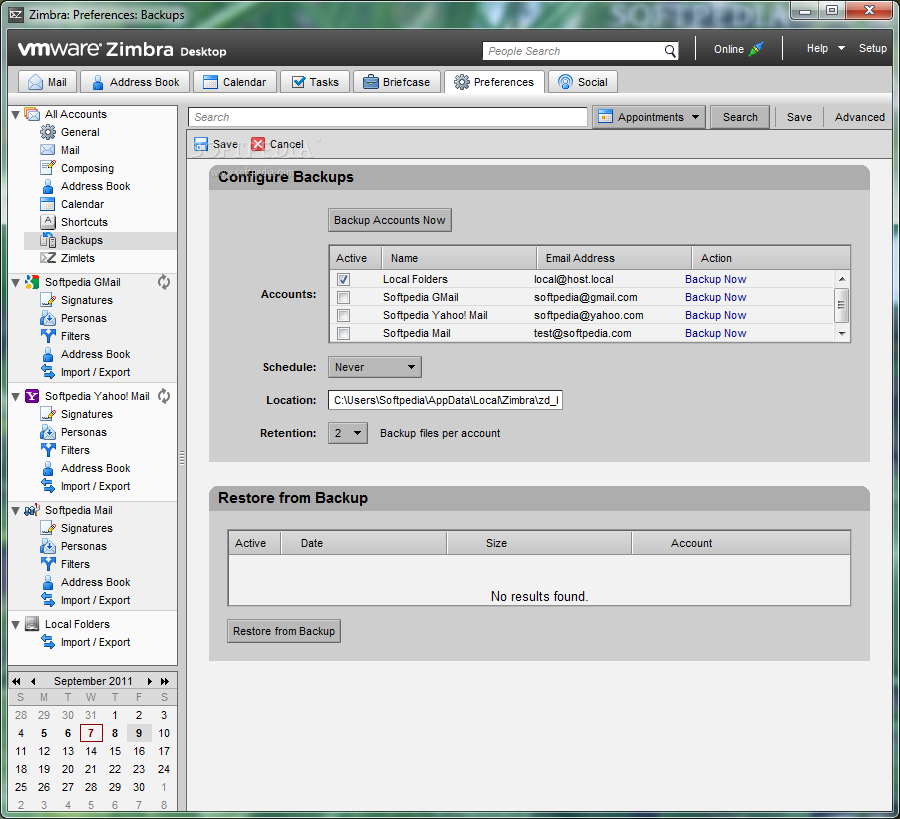This screenshot has width=900, height=819.
Task: Collapse the Softpedia Yahoo! Mail tree
Action: [x=15, y=397]
